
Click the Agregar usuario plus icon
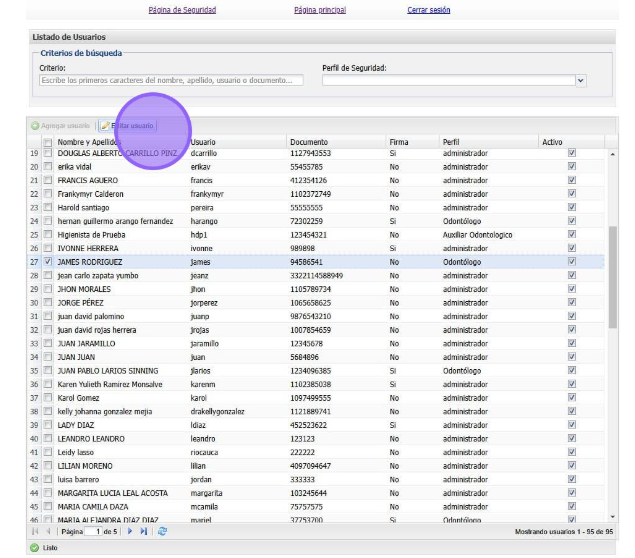point(35,126)
